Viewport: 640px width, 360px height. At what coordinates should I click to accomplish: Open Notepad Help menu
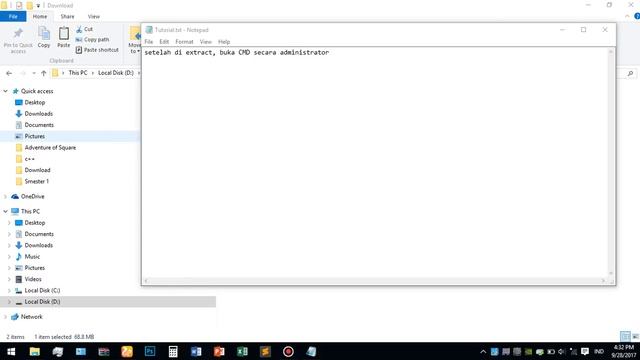coord(224,42)
